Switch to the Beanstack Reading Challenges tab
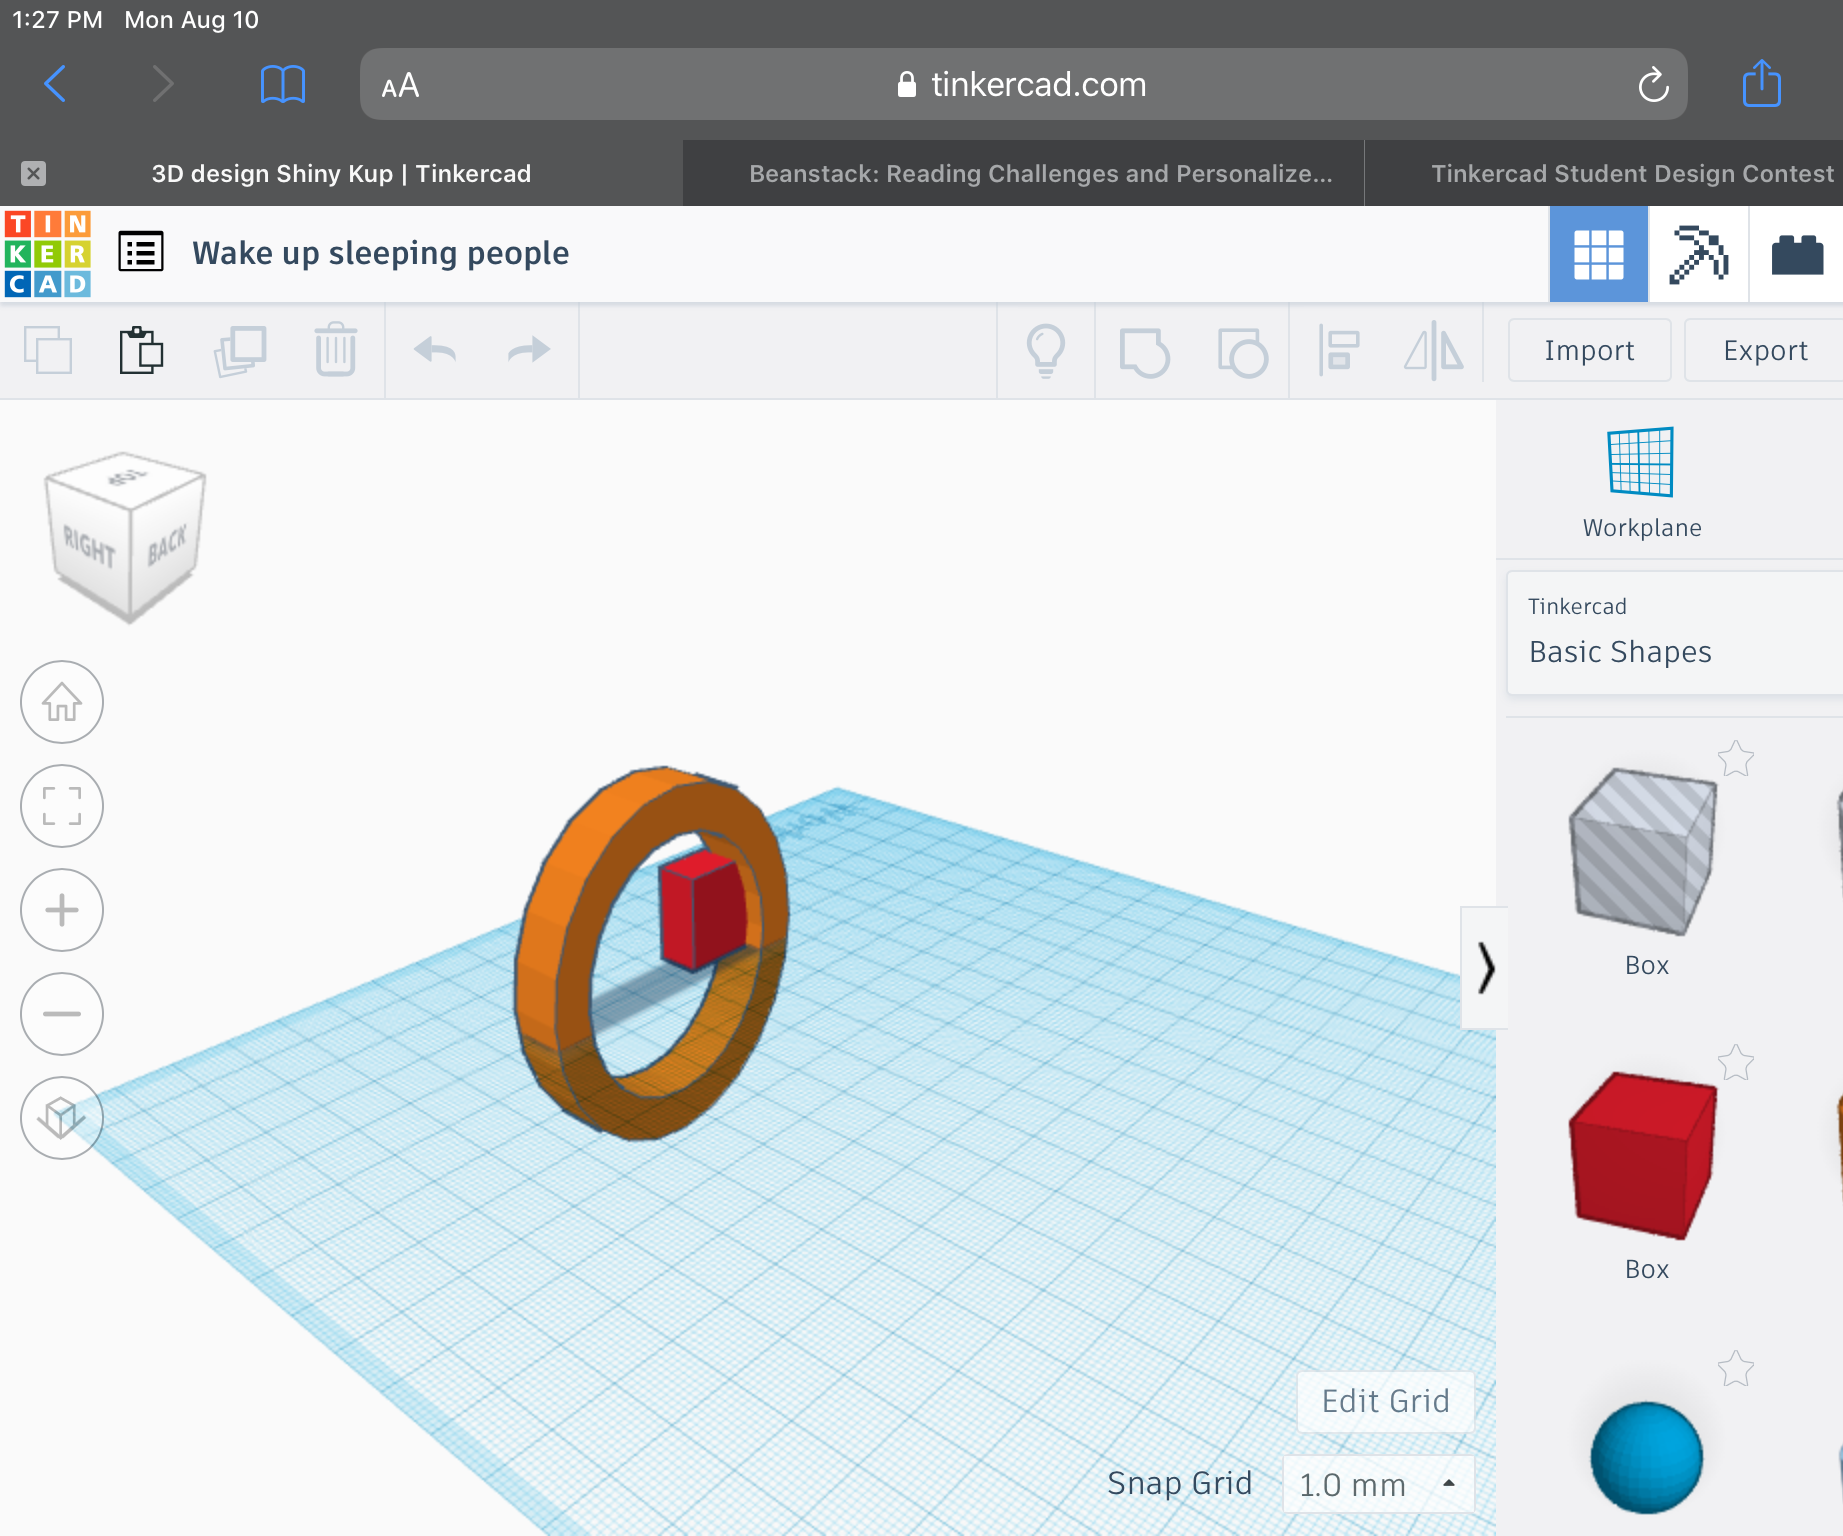 coord(1023,173)
